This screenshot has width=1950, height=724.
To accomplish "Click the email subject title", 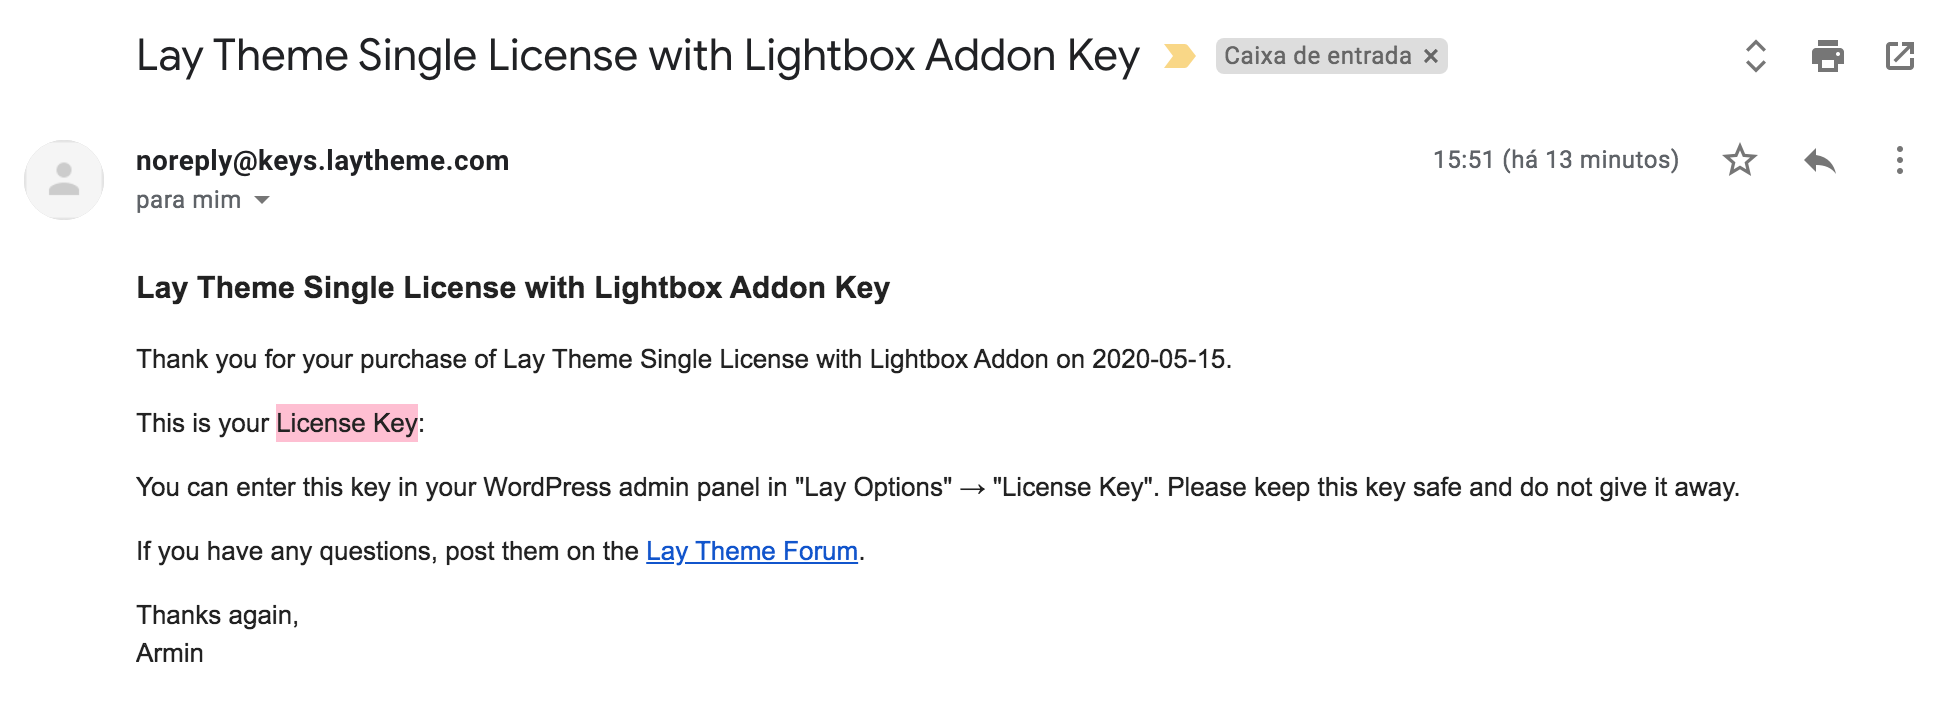I will coord(637,56).
